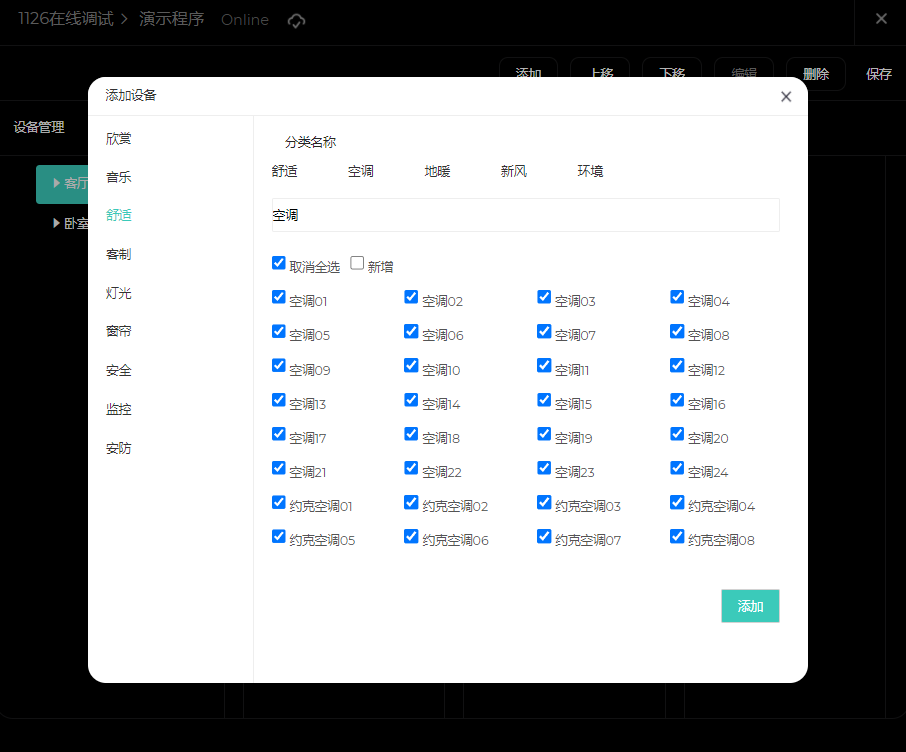
Task: Select the 欣赏 category in sidebar
Action: click(x=119, y=139)
